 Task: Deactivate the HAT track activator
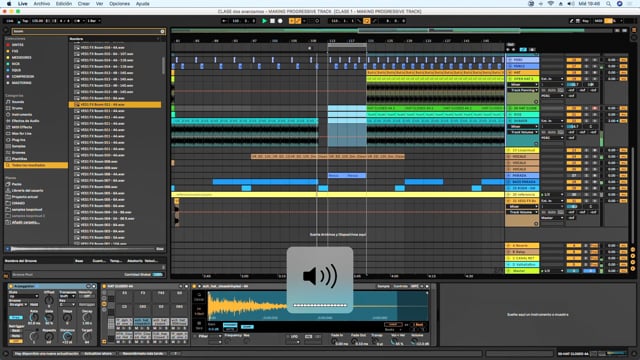pyautogui.click(x=573, y=73)
